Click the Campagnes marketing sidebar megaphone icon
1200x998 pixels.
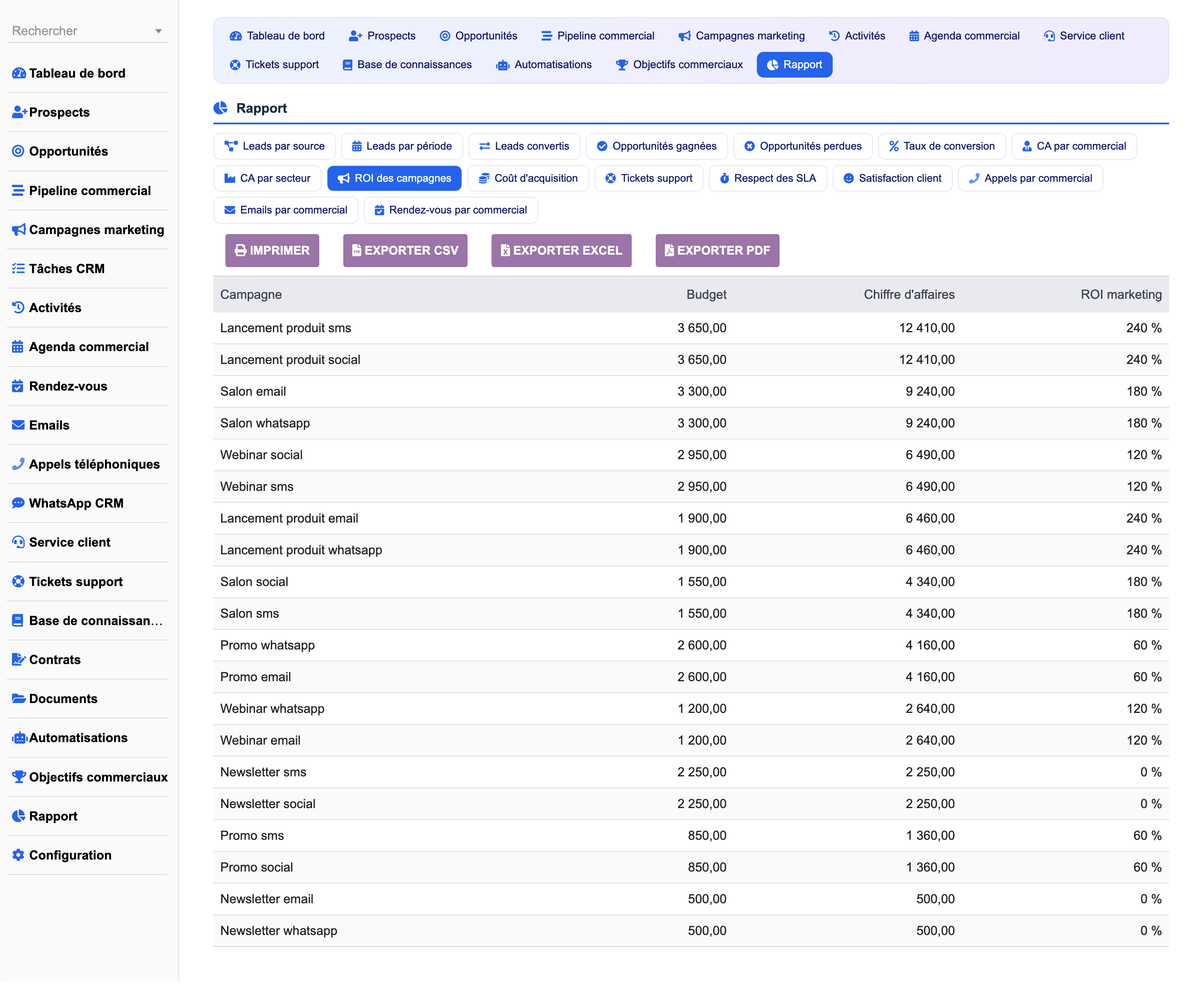[18, 230]
